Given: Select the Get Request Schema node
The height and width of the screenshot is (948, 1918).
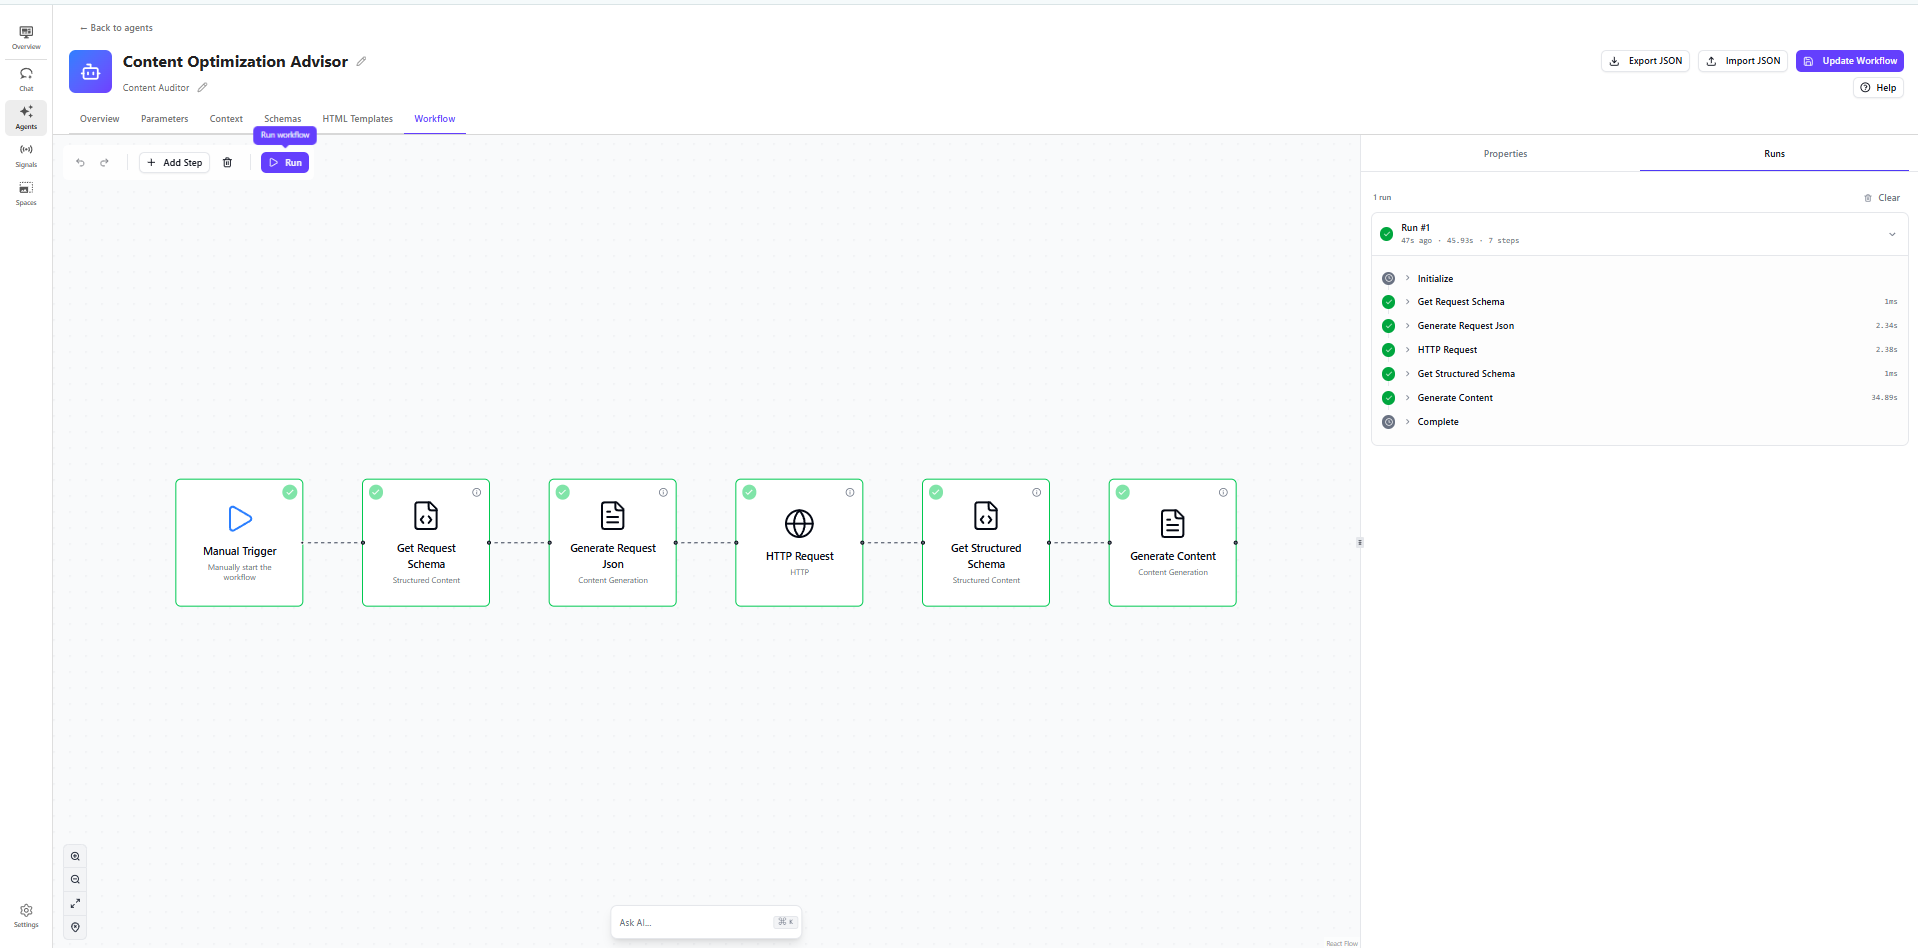Looking at the screenshot, I should 426,542.
